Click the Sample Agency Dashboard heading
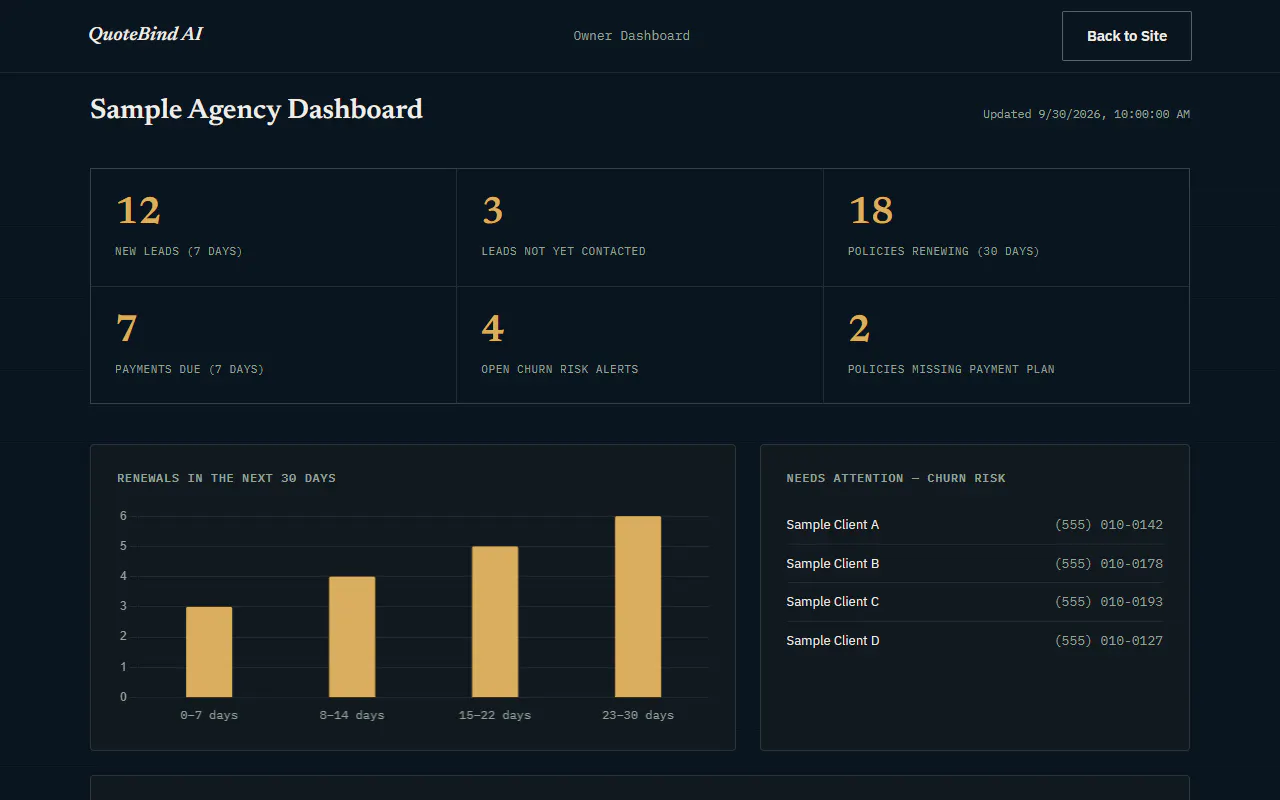This screenshot has height=800, width=1280. tap(256, 109)
